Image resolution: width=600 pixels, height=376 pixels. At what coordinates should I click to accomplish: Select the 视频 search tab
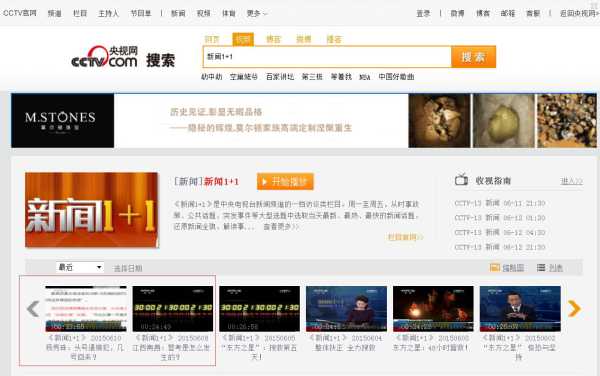click(x=243, y=39)
